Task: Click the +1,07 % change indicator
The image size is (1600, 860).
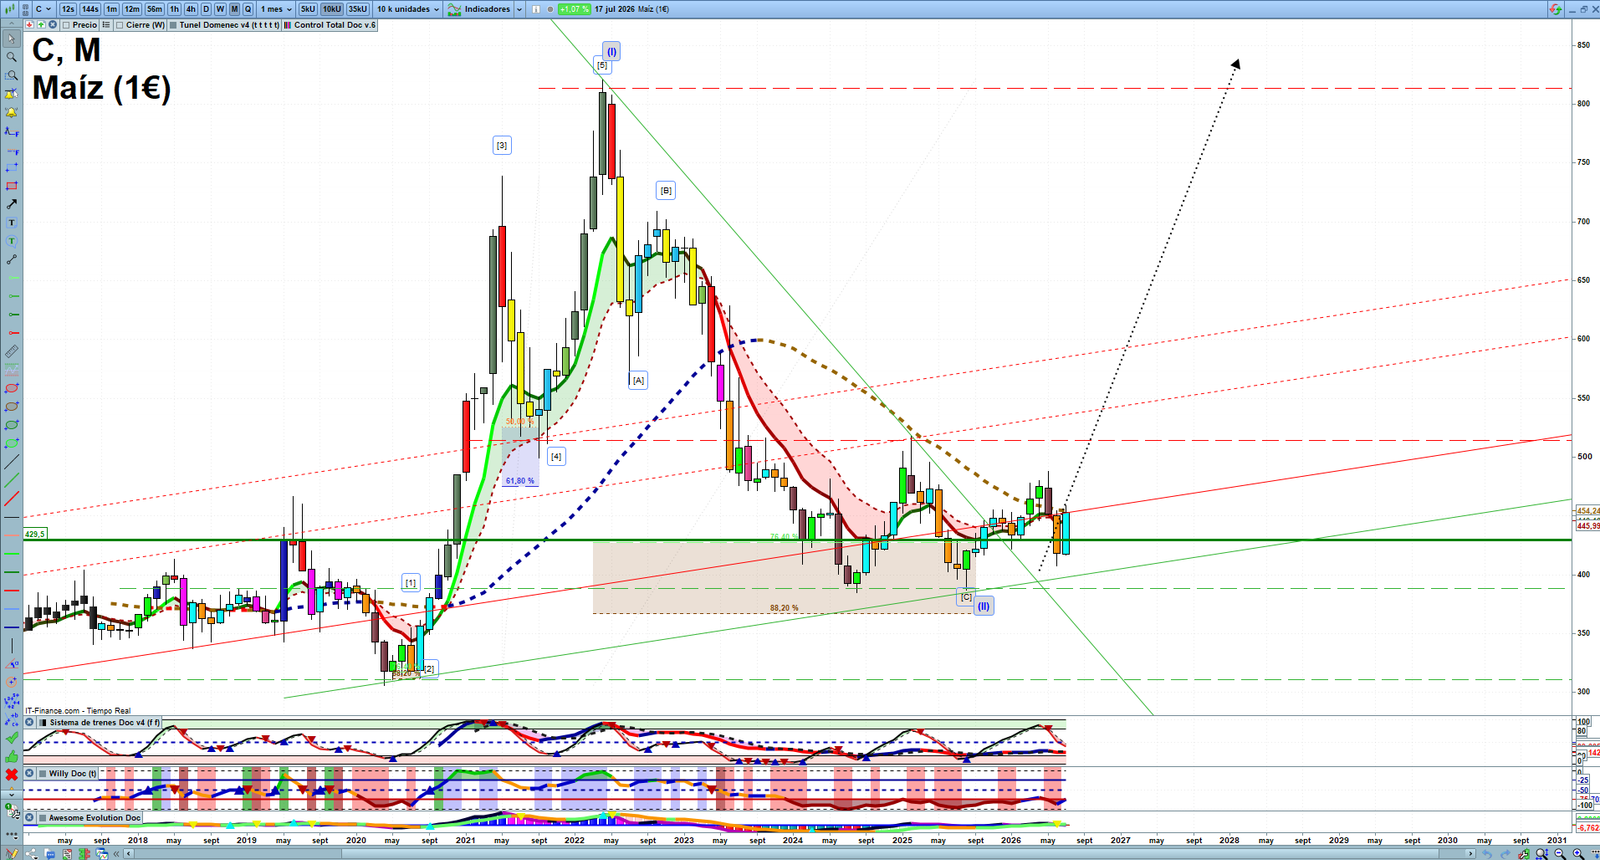Action: point(574,9)
